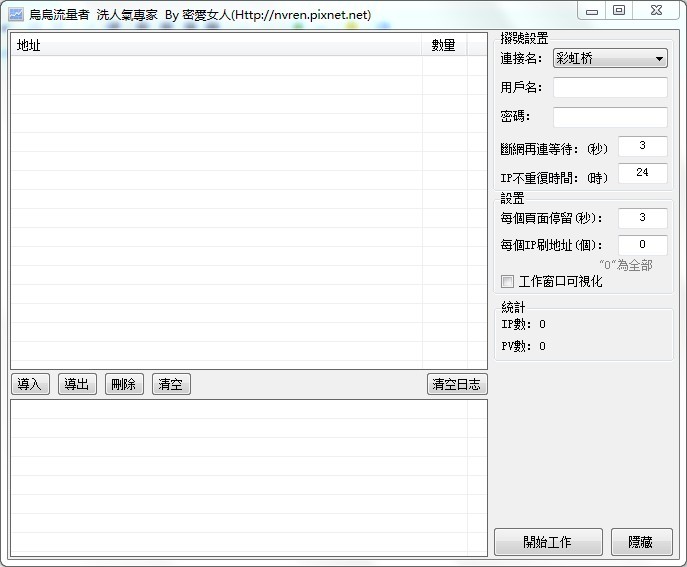Enable the 工作窗口可視化 checkbox

point(507,281)
